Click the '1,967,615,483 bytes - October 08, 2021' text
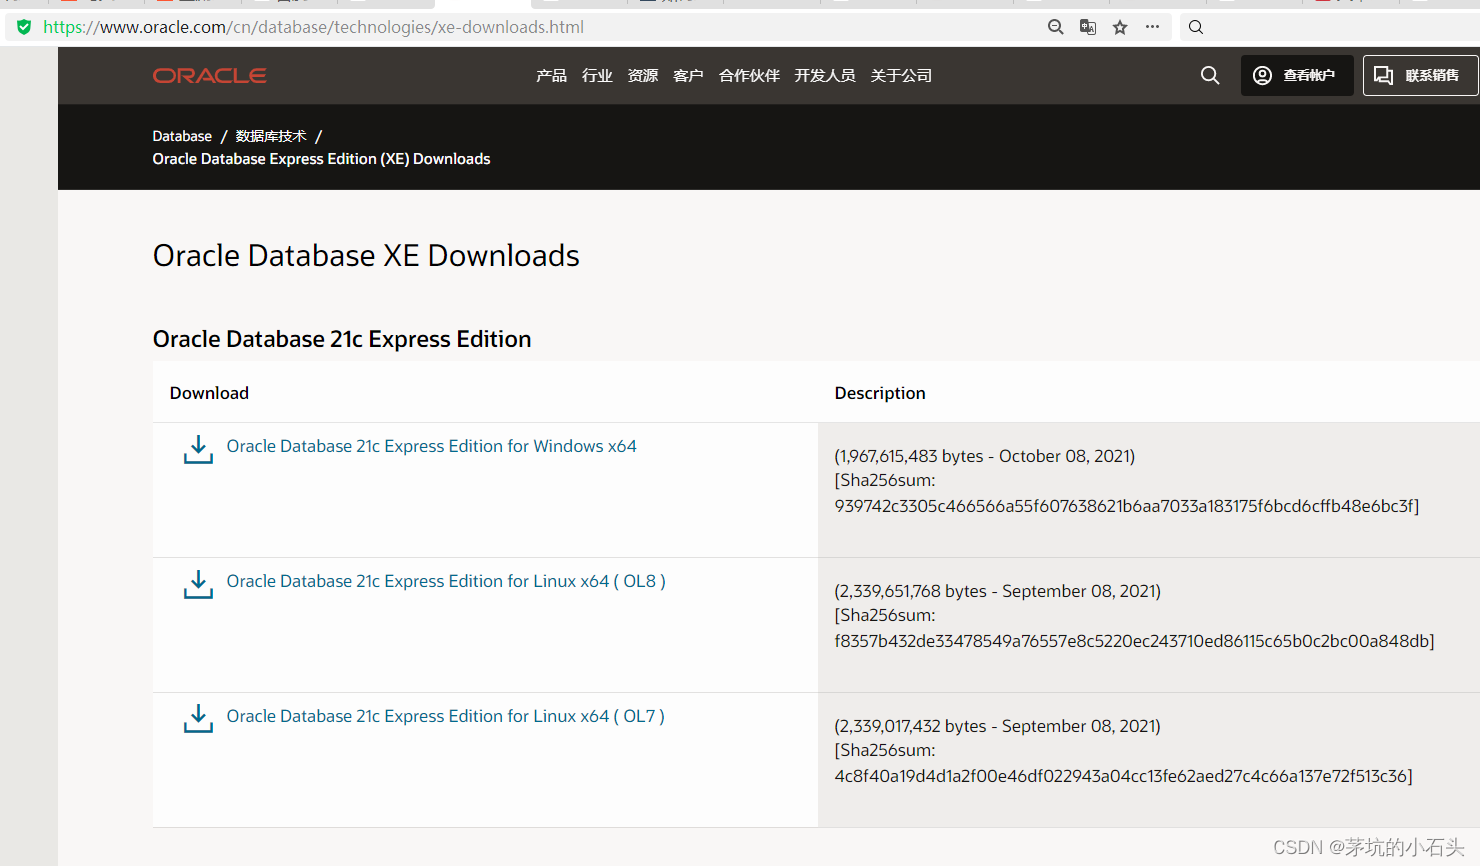Screen dimensions: 1480x866 point(985,456)
